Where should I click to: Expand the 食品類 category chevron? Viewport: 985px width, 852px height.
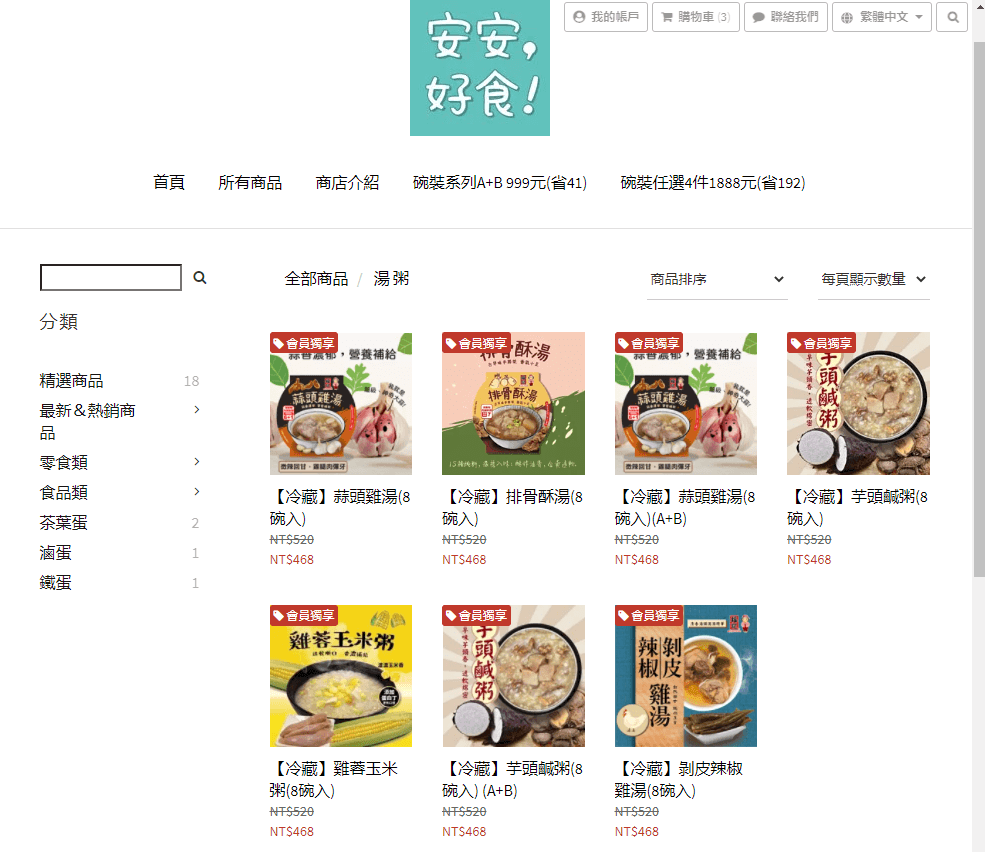coord(197,491)
